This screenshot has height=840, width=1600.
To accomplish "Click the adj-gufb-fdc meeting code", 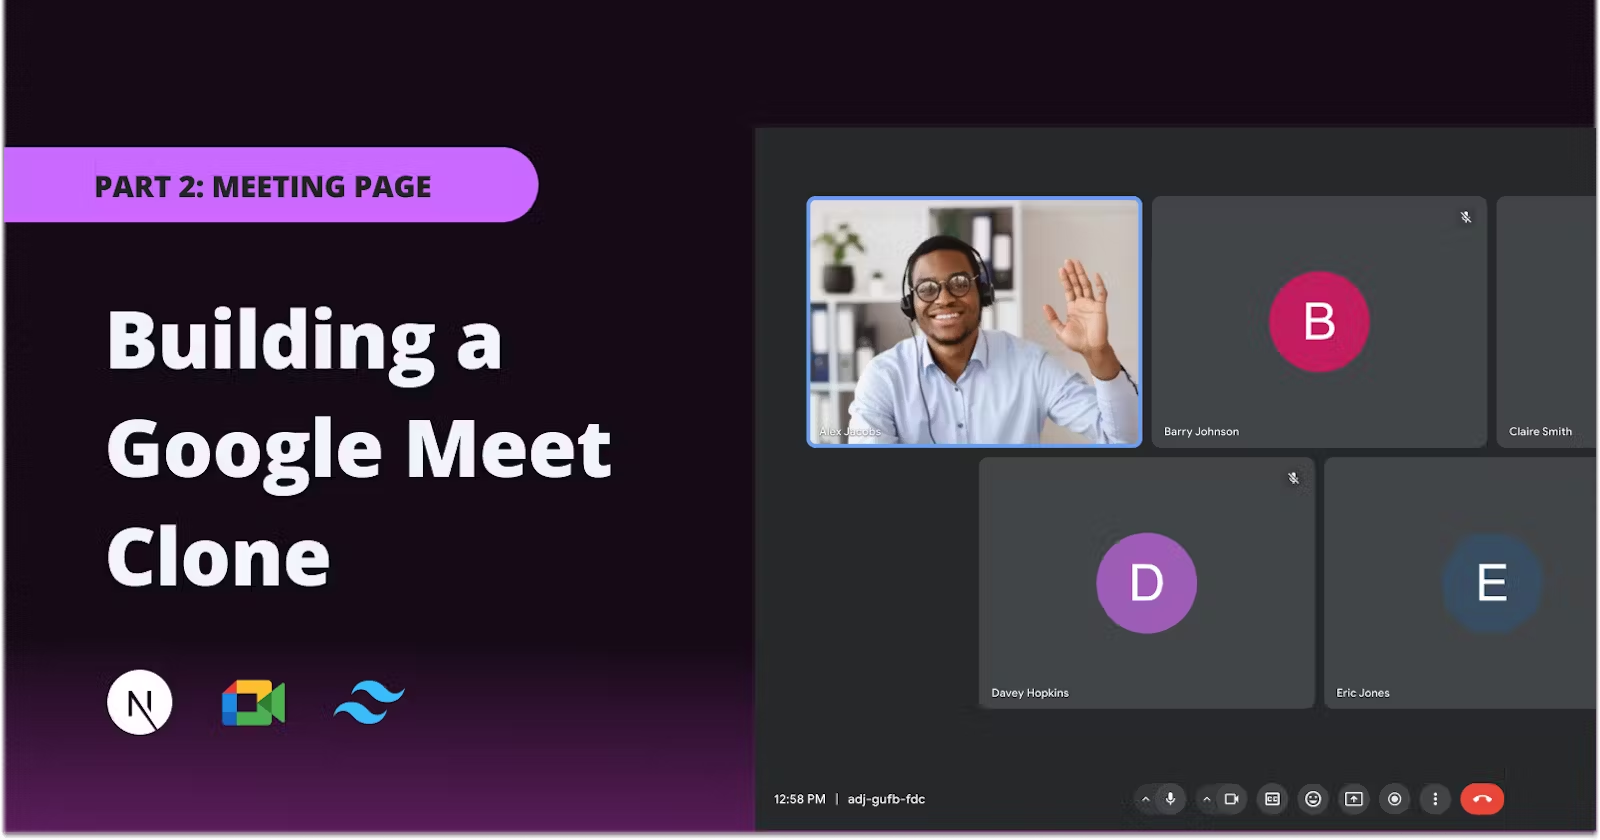I will pos(886,799).
